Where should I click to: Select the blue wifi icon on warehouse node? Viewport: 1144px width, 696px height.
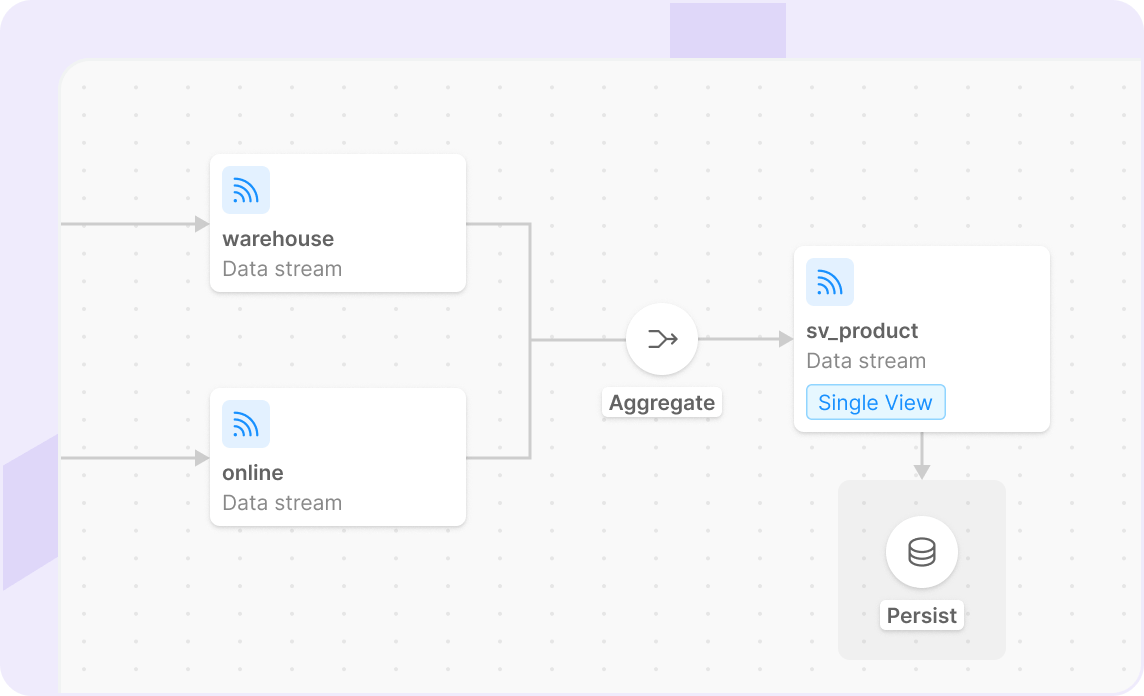tap(245, 190)
